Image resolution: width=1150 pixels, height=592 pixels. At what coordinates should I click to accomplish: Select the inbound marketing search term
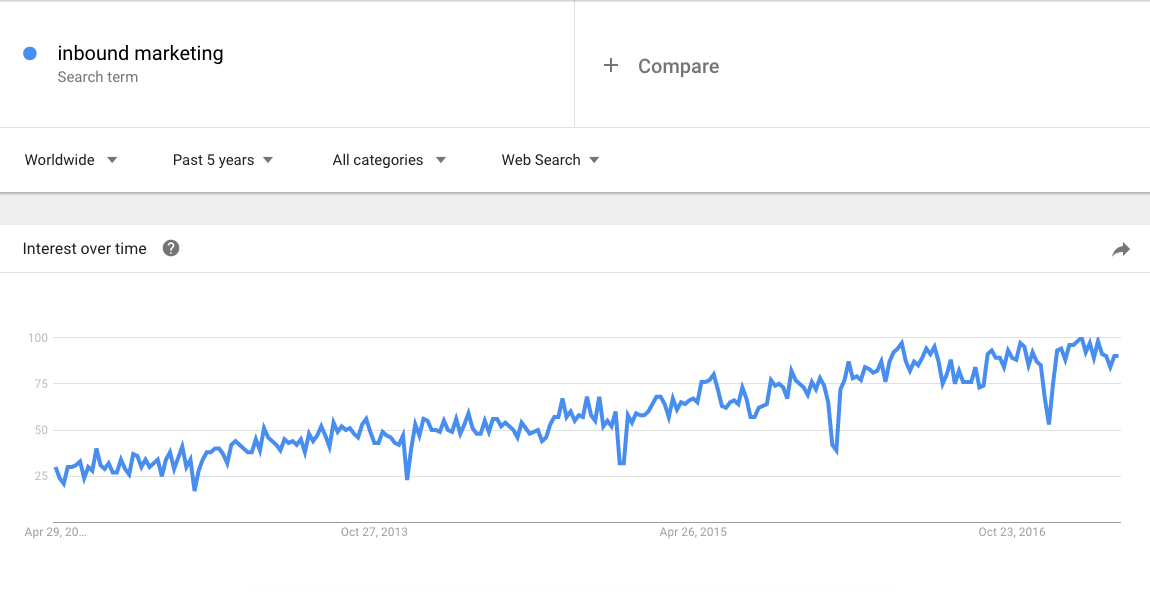[x=140, y=53]
